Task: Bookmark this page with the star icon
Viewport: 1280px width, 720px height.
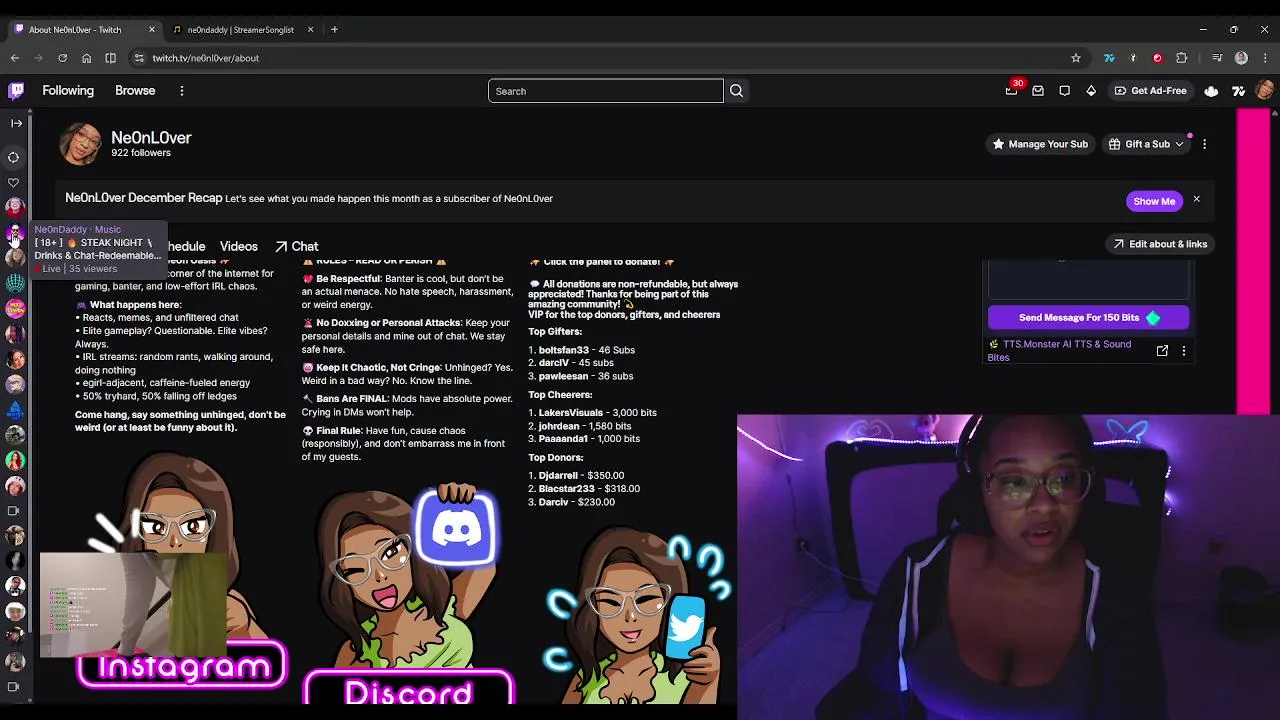Action: point(1076,58)
